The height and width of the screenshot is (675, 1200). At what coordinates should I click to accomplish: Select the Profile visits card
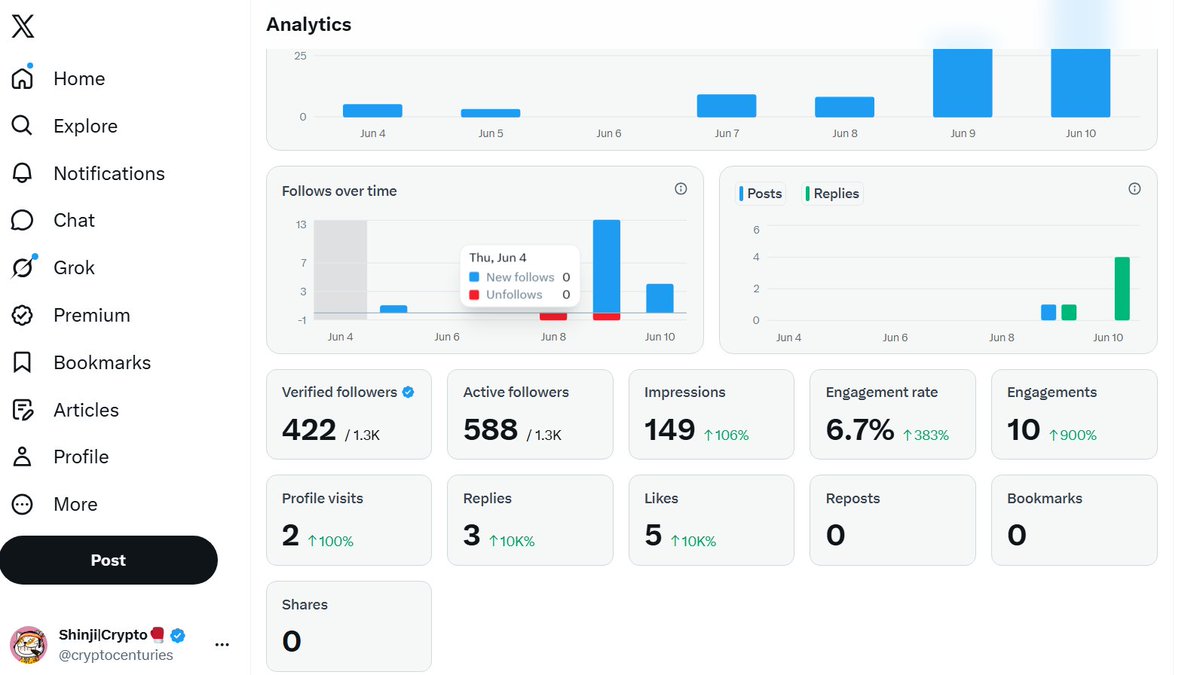349,520
